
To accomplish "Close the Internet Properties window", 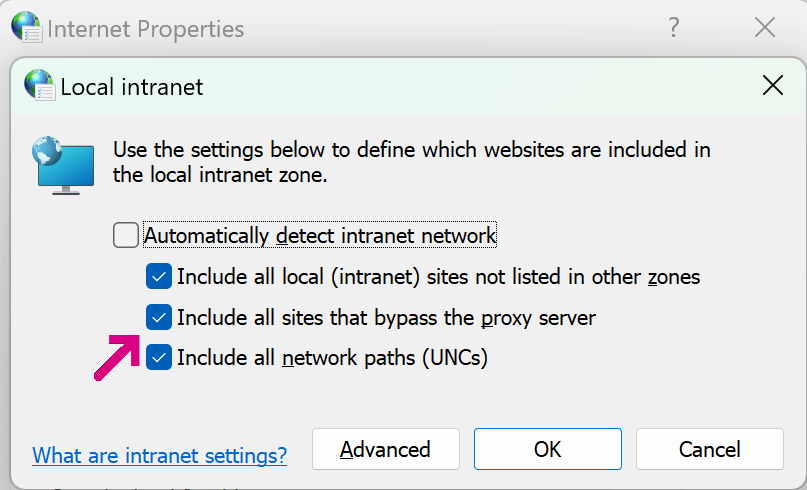I will tap(765, 28).
